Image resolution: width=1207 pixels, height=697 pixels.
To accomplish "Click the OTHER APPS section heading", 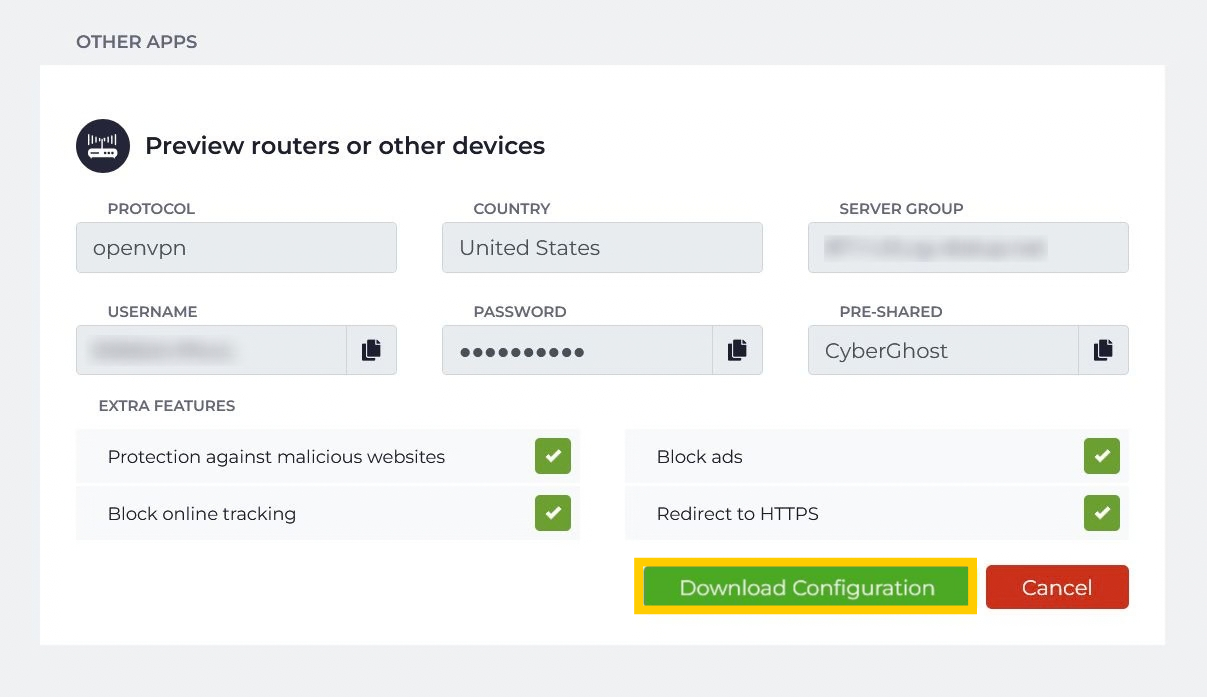I will (137, 42).
